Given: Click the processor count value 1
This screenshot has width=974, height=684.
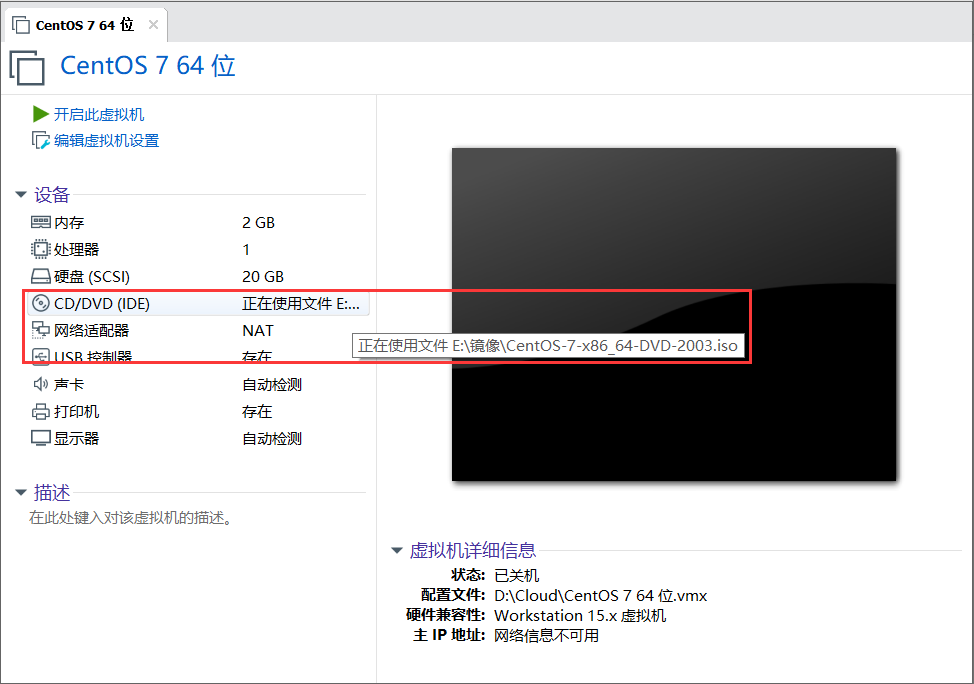Looking at the screenshot, I should [246, 250].
